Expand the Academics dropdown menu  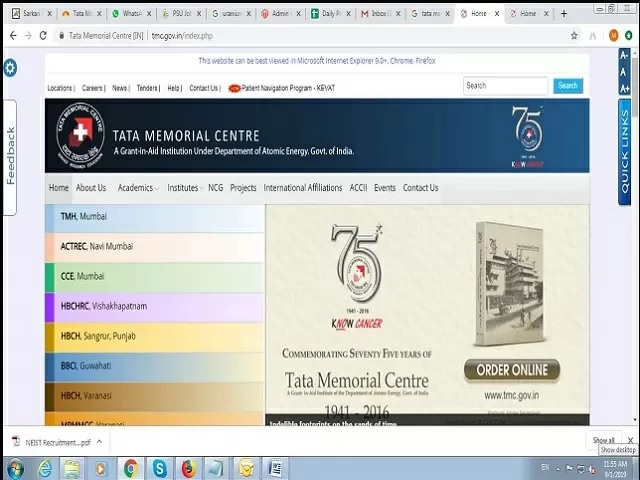click(137, 188)
